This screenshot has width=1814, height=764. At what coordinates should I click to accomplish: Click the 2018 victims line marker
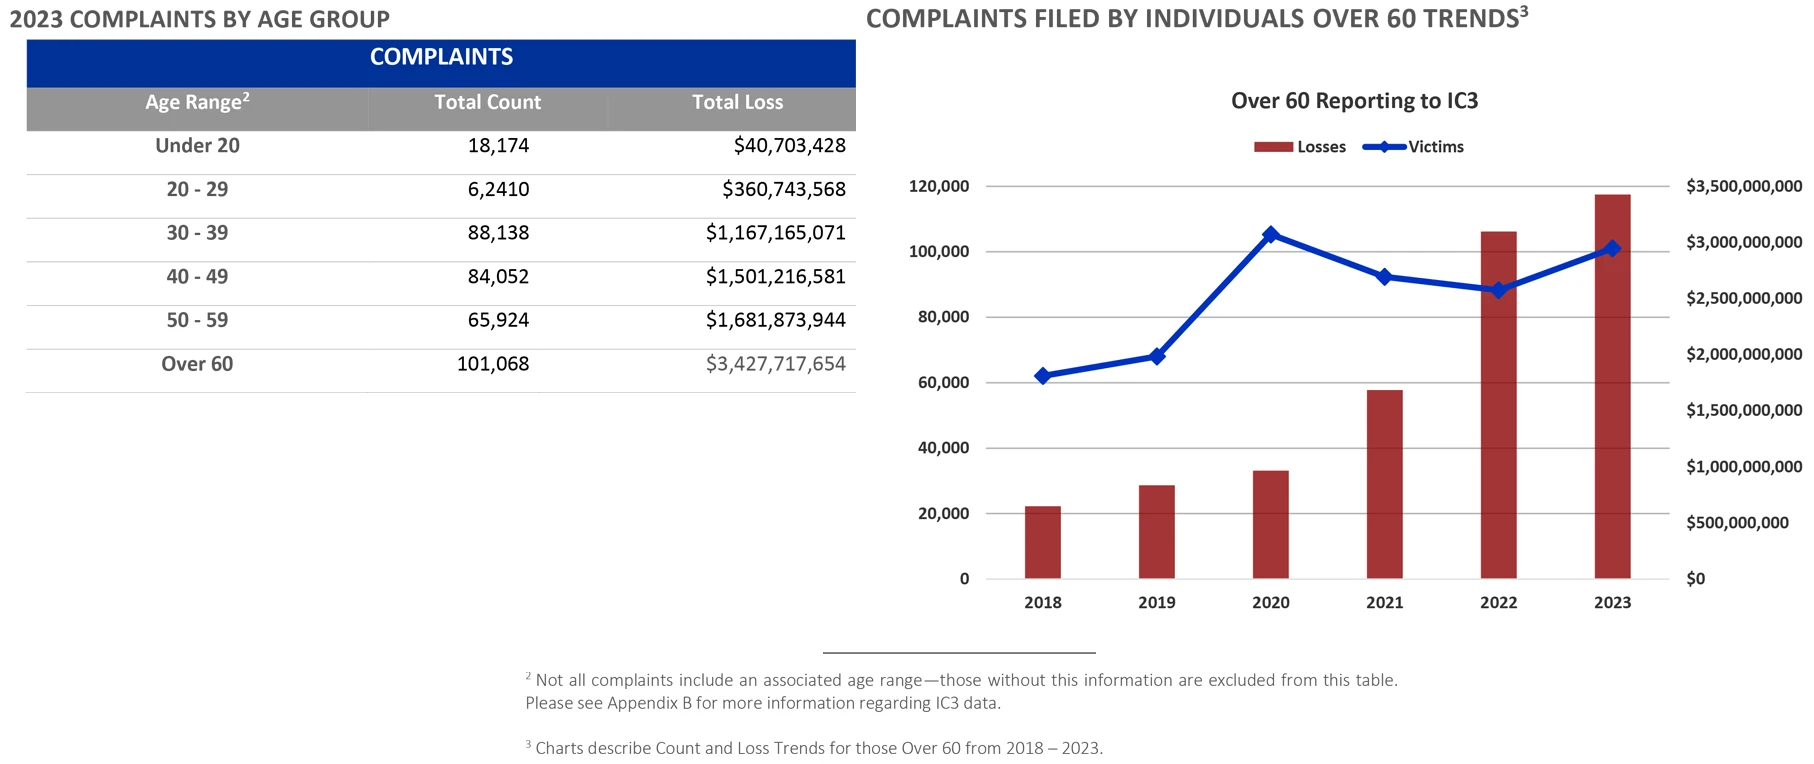pyautogui.click(x=1043, y=376)
